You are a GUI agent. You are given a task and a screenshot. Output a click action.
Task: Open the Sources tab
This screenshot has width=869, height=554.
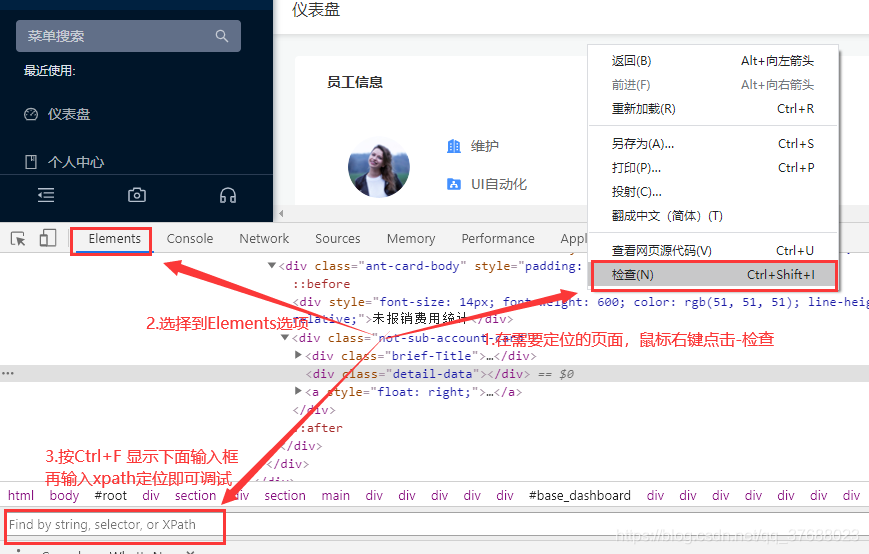coord(338,239)
